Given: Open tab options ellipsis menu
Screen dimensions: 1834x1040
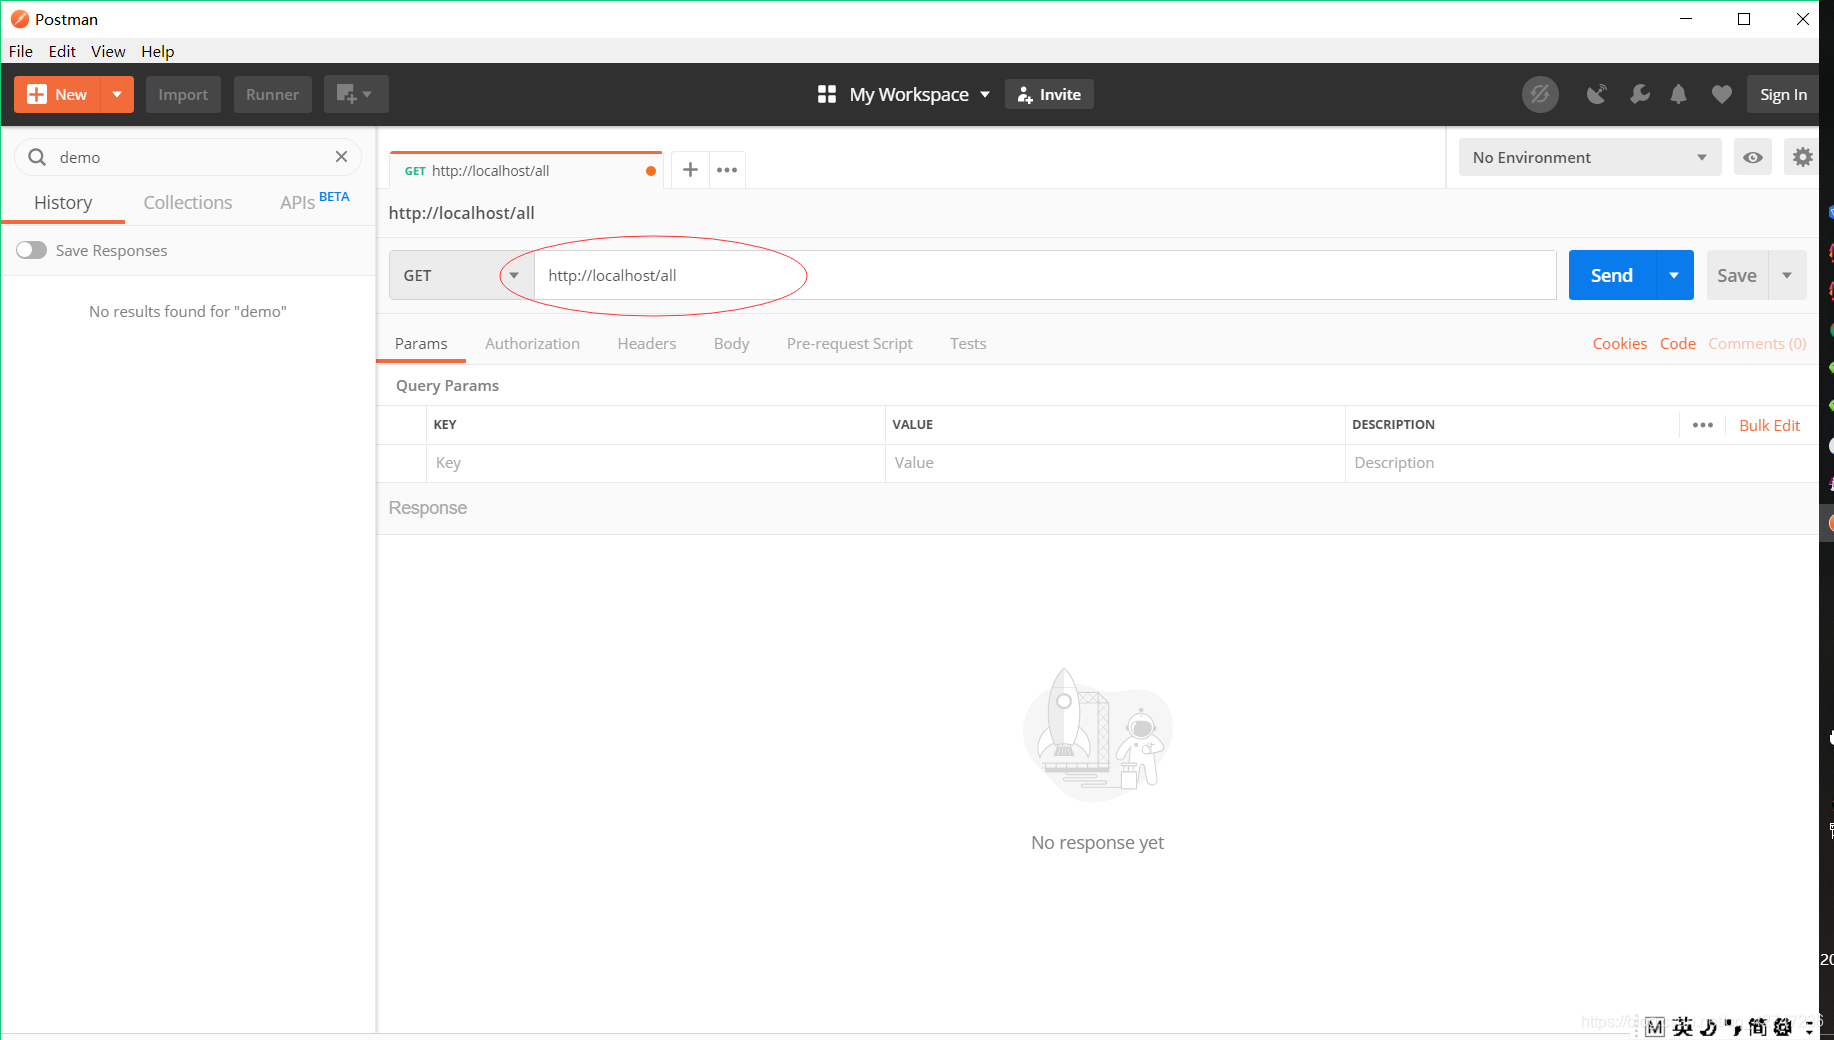Looking at the screenshot, I should (x=727, y=170).
